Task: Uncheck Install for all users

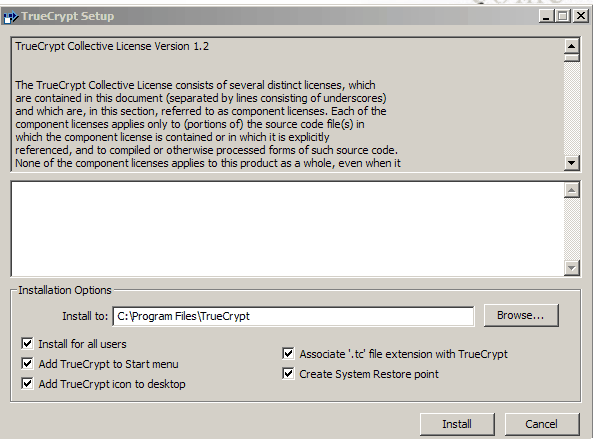Action: point(27,343)
